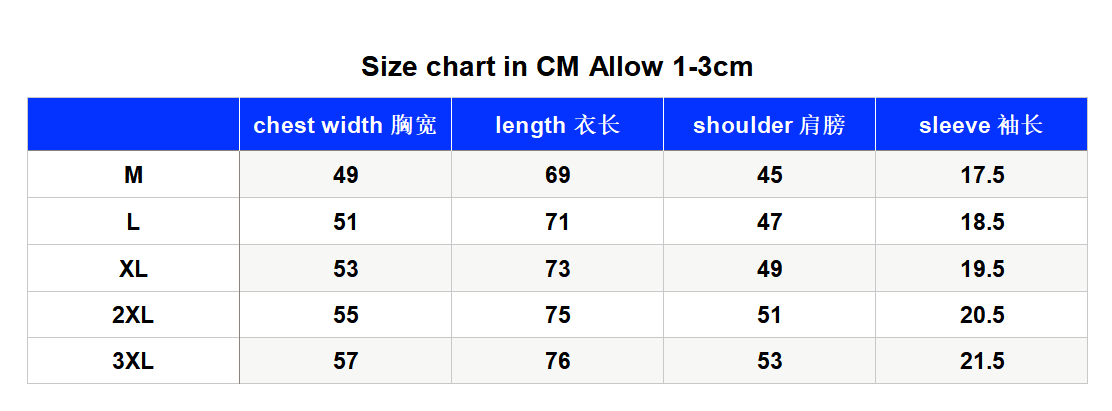Viewport: 1112px width, 411px height.
Task: Select the shoulder column header
Action: point(769,125)
